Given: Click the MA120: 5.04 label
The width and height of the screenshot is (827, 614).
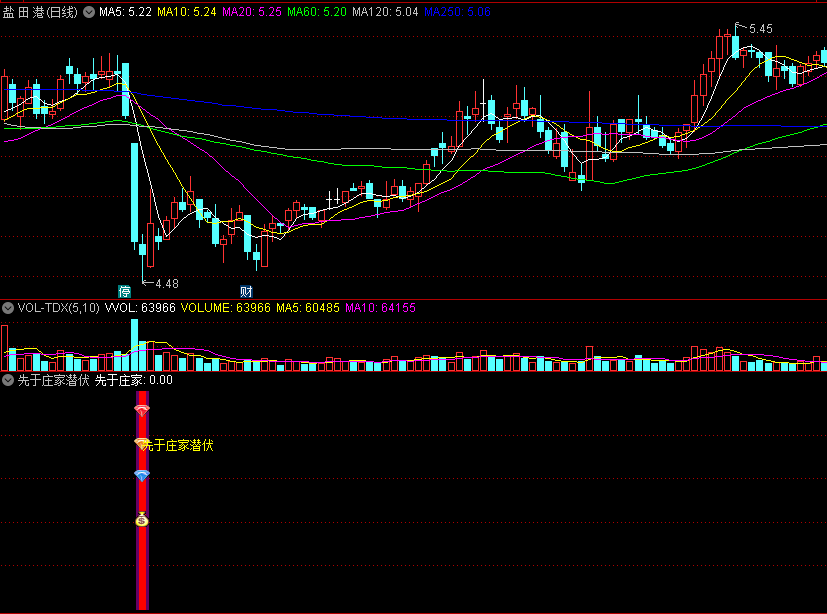Looking at the screenshot, I should (x=385, y=12).
